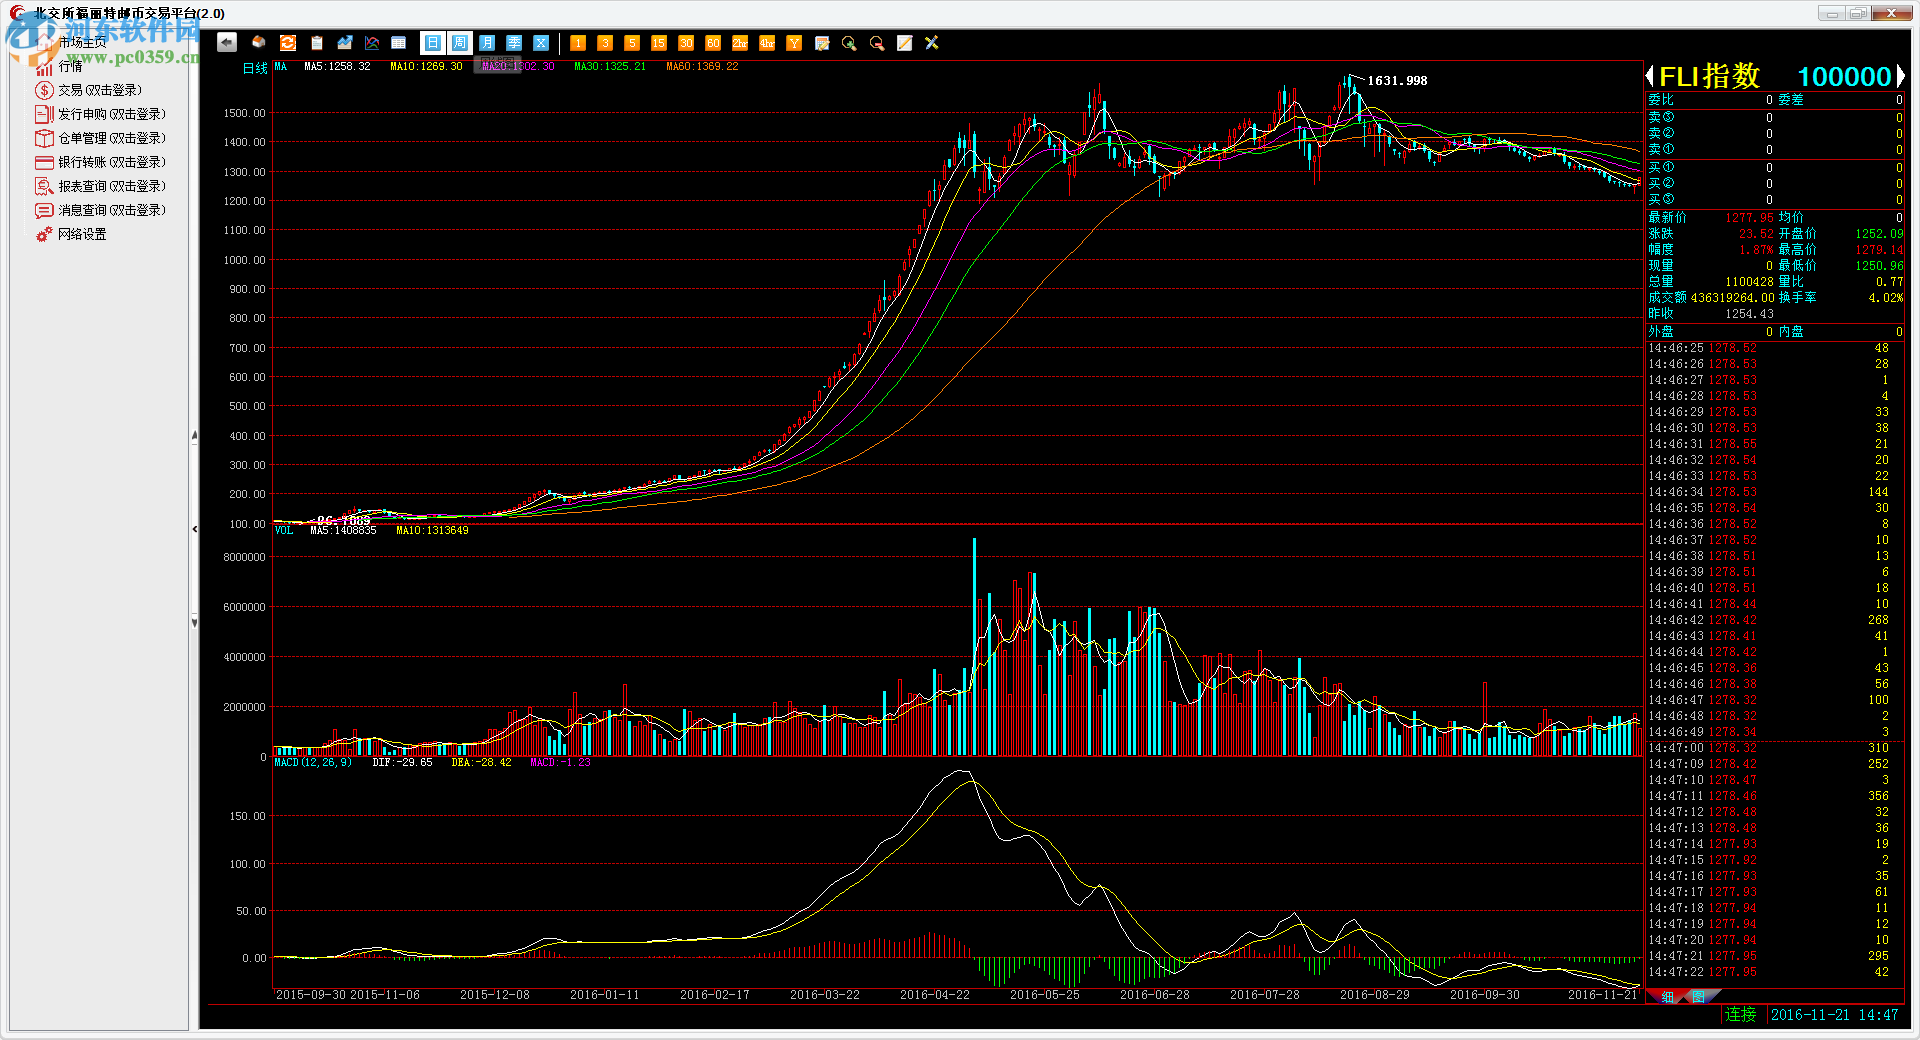Switch to the 细 detail tab
Image resolution: width=1920 pixels, height=1040 pixels.
pos(1667,996)
